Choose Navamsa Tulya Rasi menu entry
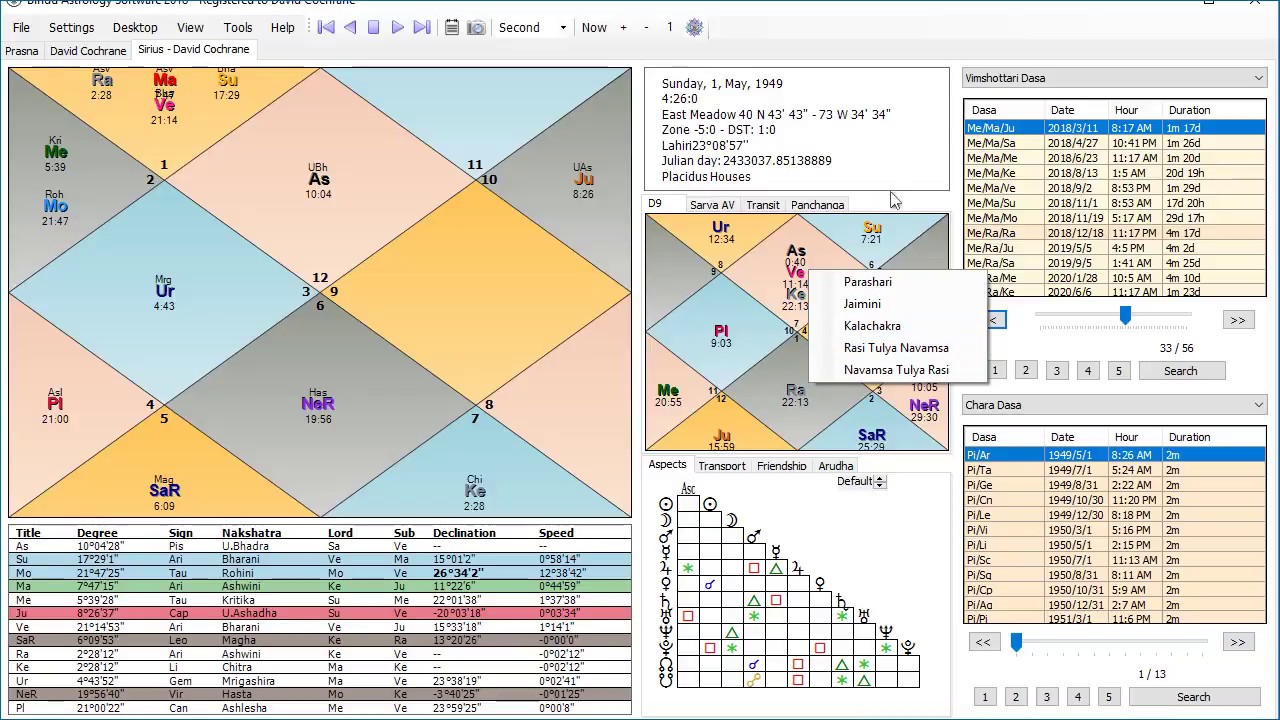The image size is (1280, 720). (896, 370)
